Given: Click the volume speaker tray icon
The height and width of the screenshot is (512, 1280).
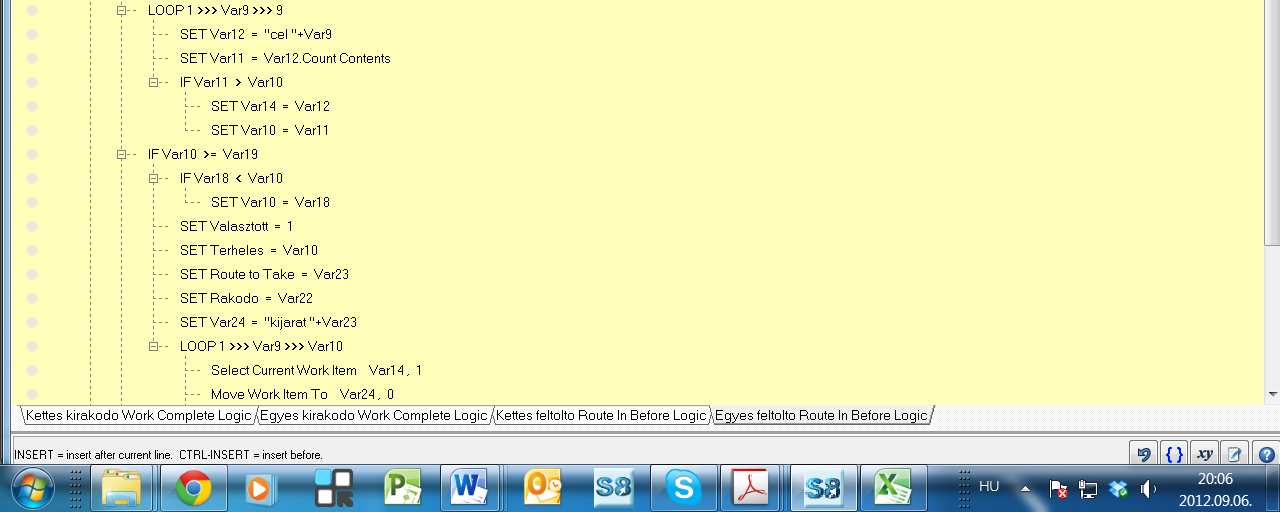Looking at the screenshot, I should 1148,489.
